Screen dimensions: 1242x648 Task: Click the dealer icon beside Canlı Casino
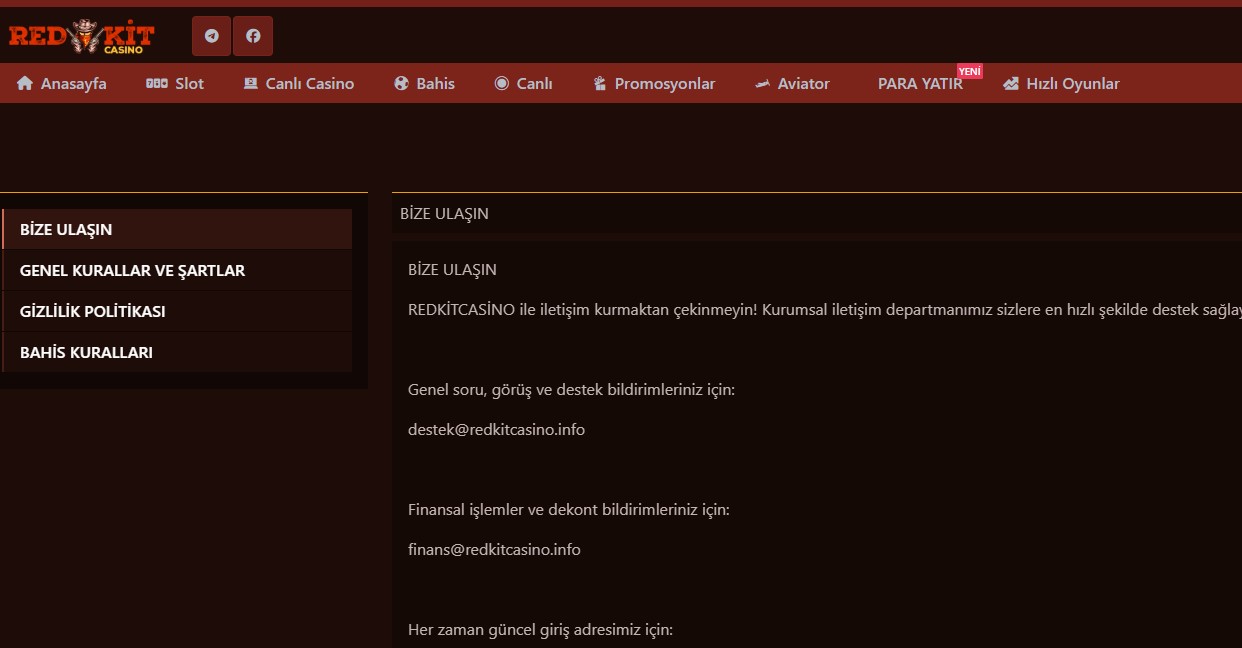pos(251,84)
